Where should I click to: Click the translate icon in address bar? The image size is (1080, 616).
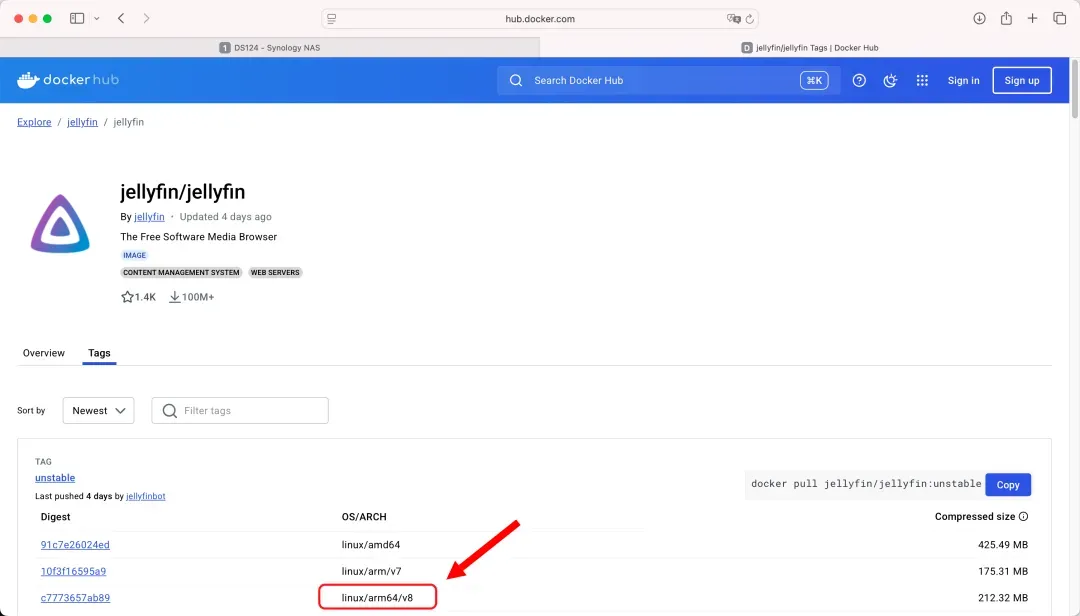(x=733, y=19)
